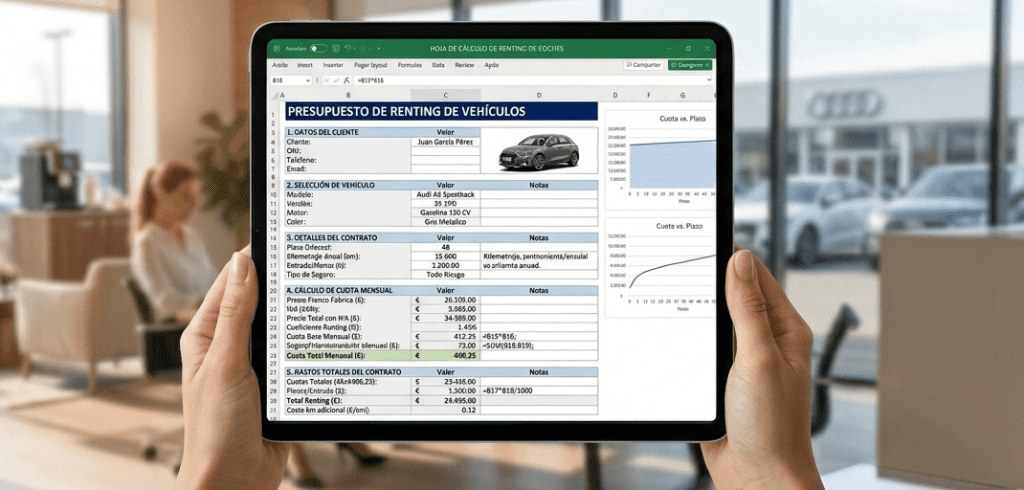
Task: Select the Audi car picture in sheet
Action: tap(538, 151)
